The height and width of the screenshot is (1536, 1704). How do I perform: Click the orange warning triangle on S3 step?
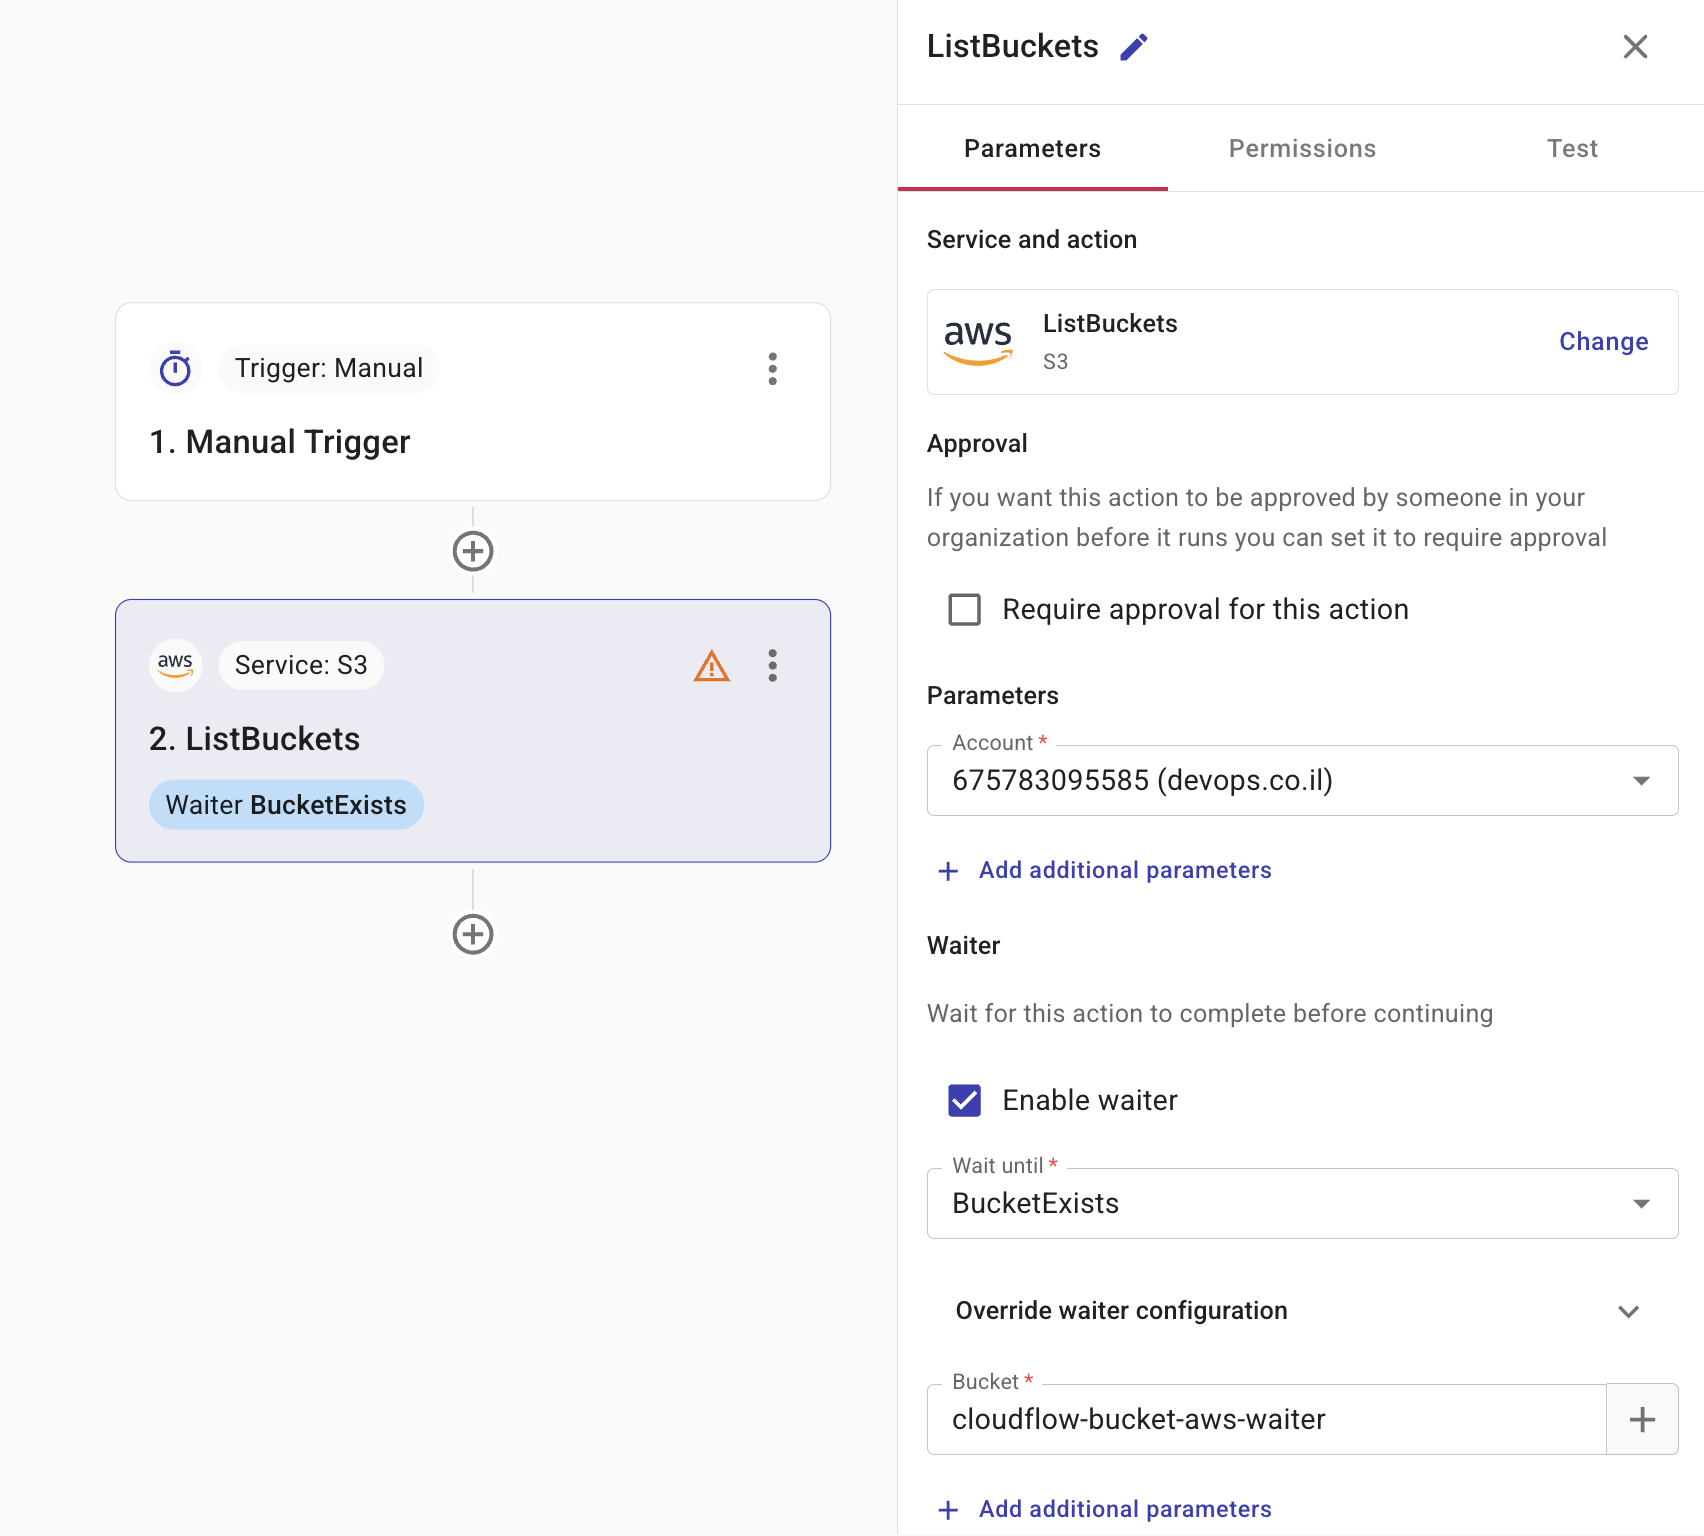pyautogui.click(x=711, y=666)
